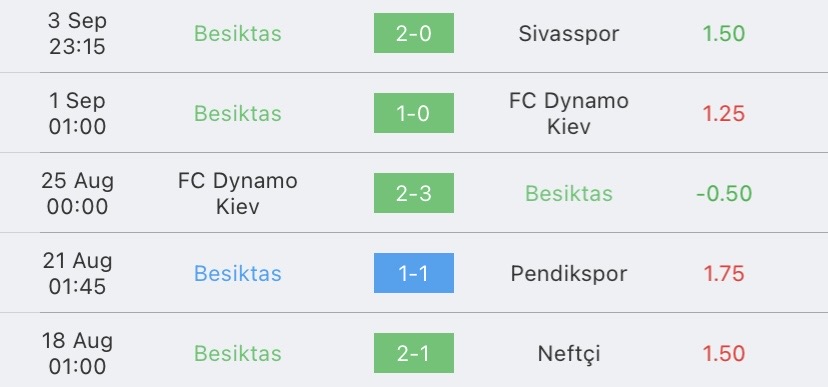828x387 pixels.
Task: Select the blue Besiktas name in Pendikspor match
Action: [x=238, y=273]
